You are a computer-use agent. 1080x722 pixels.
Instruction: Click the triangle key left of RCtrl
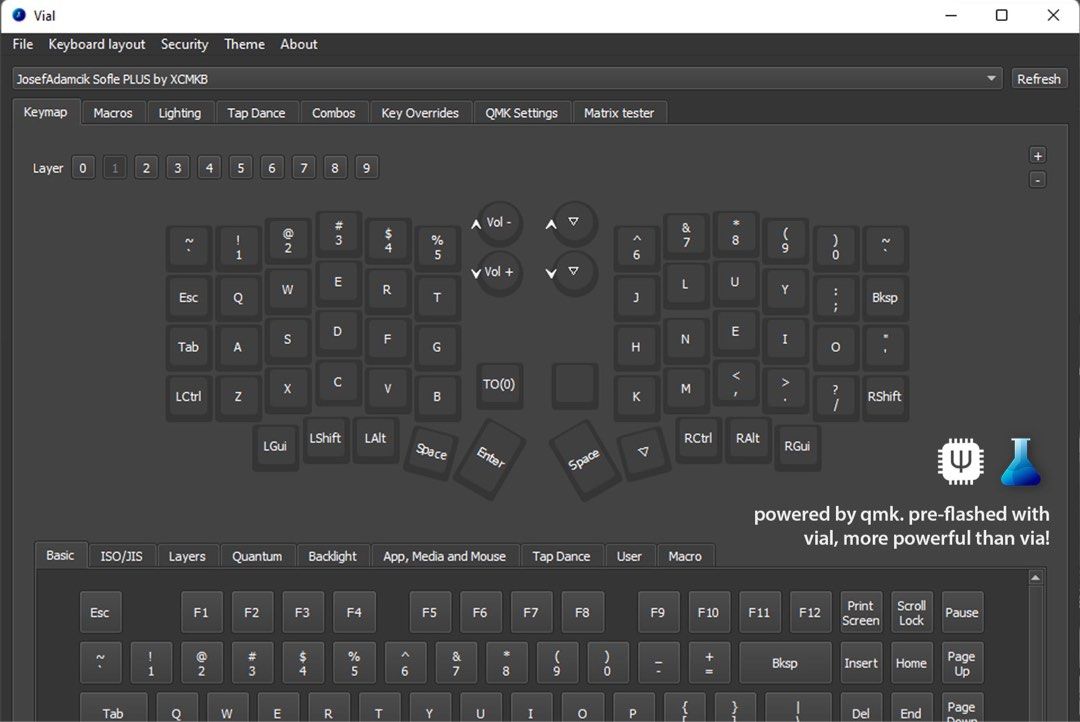pos(642,451)
